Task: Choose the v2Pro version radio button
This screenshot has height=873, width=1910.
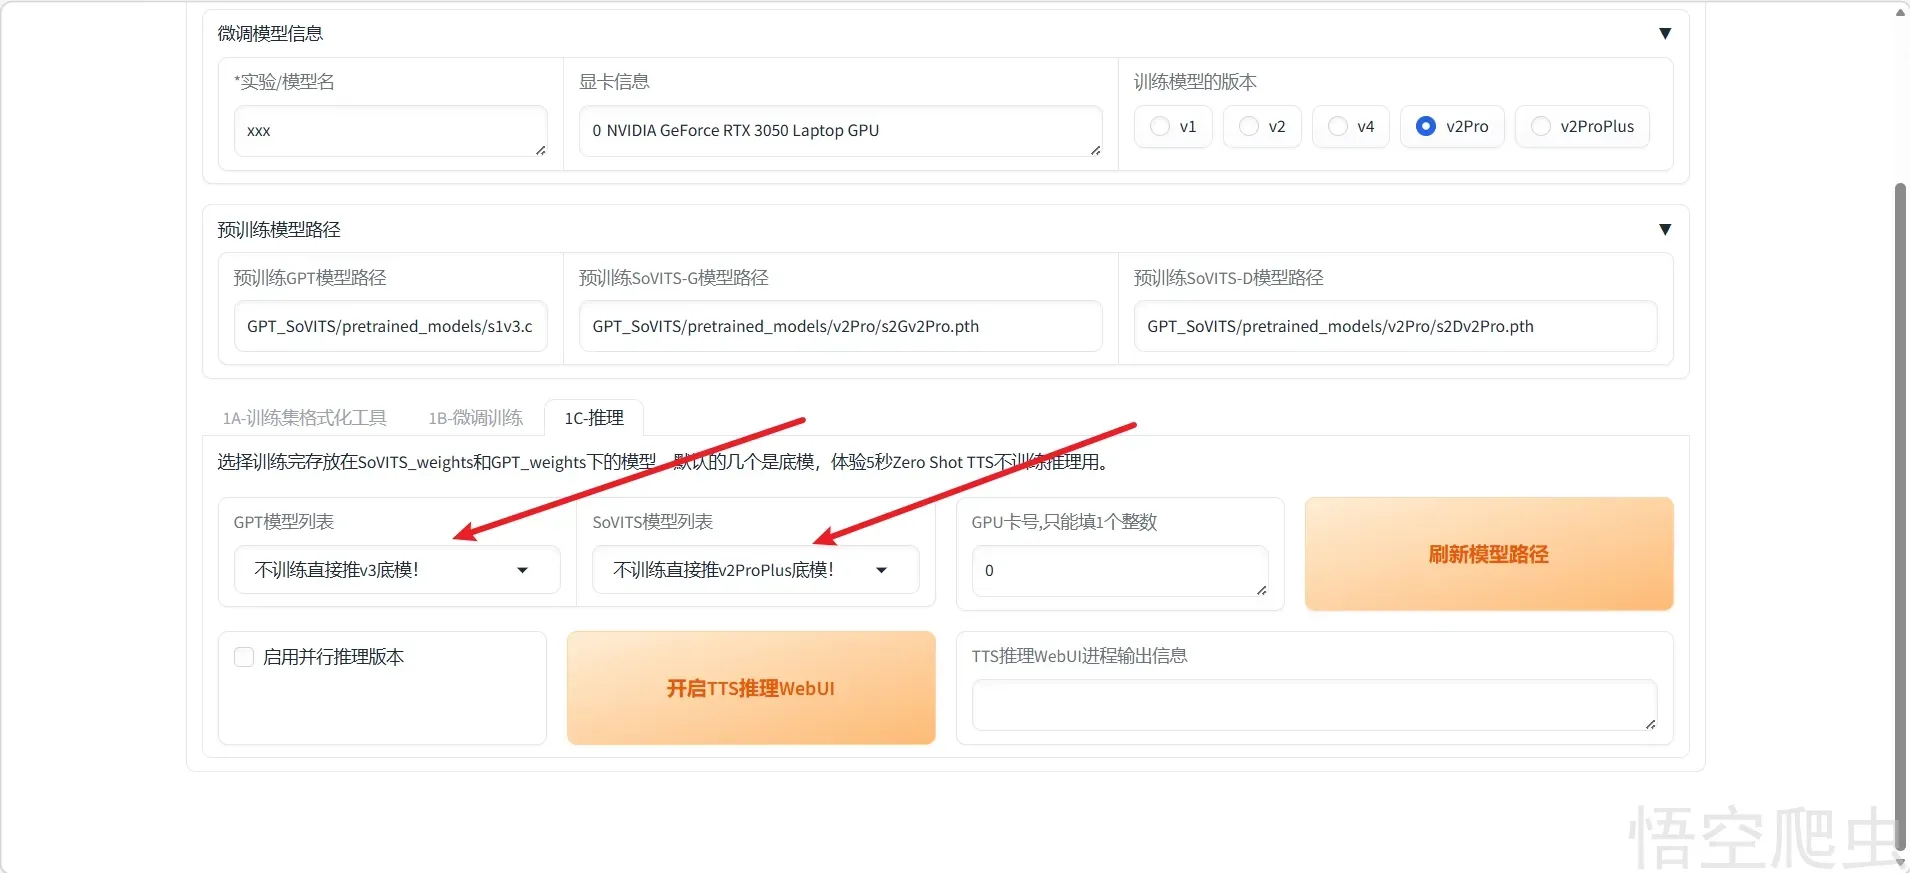Action: [x=1426, y=127]
